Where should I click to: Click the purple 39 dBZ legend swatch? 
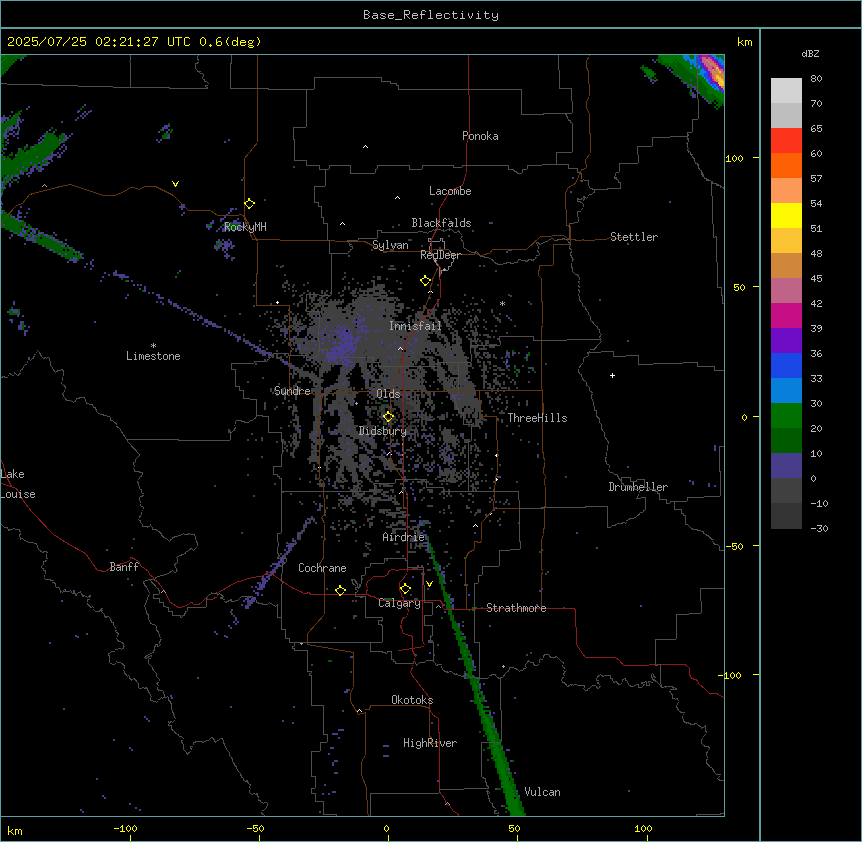coord(786,341)
